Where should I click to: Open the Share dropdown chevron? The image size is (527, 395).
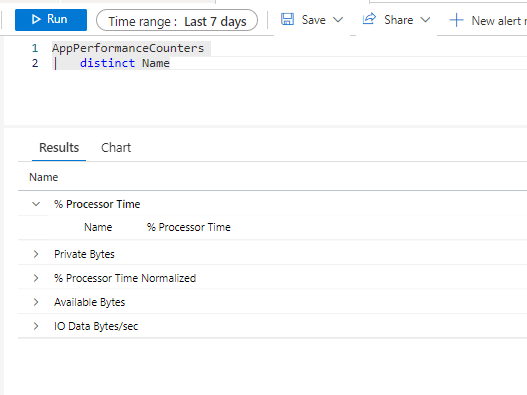[x=425, y=20]
